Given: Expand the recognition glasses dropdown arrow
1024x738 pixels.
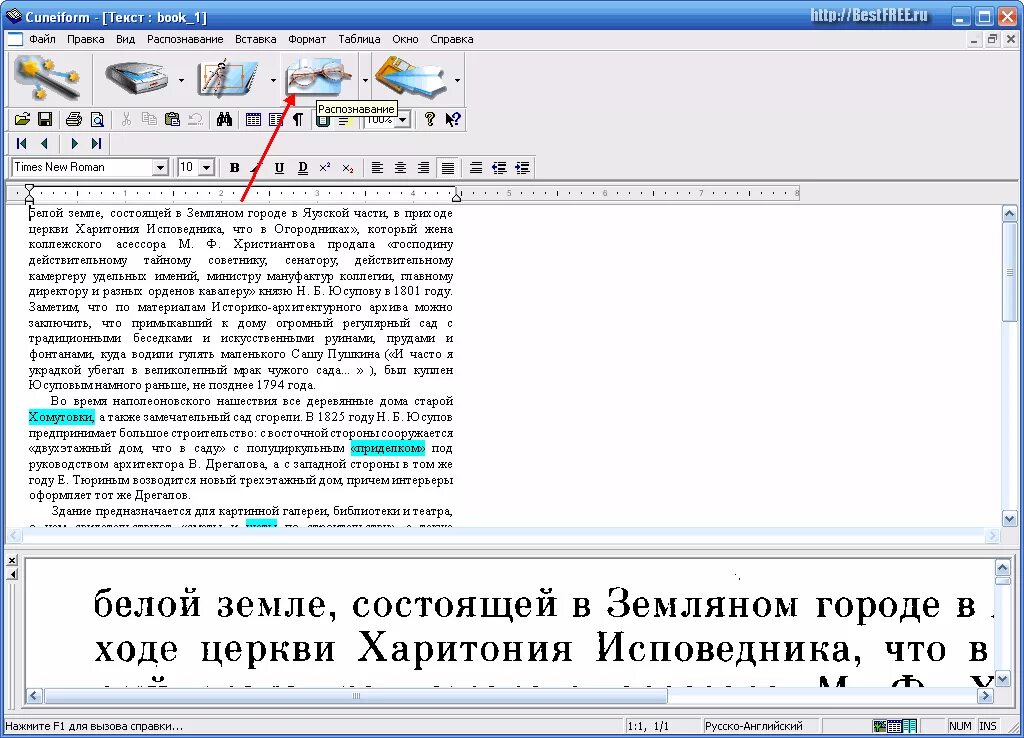Looking at the screenshot, I should [364, 80].
